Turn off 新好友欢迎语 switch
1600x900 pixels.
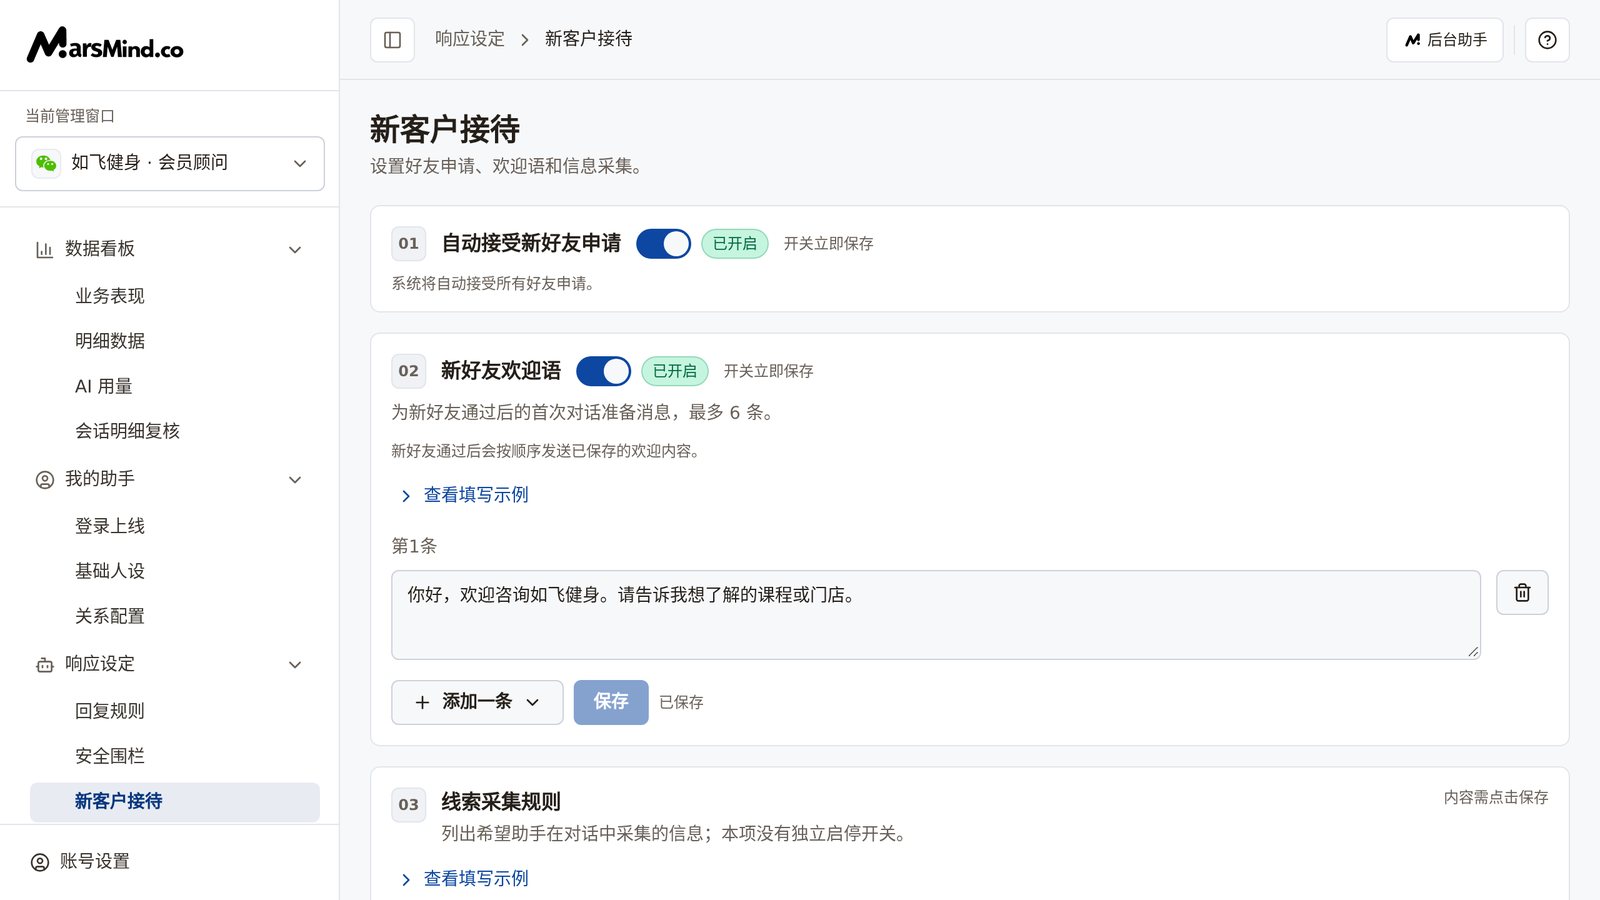coord(603,371)
